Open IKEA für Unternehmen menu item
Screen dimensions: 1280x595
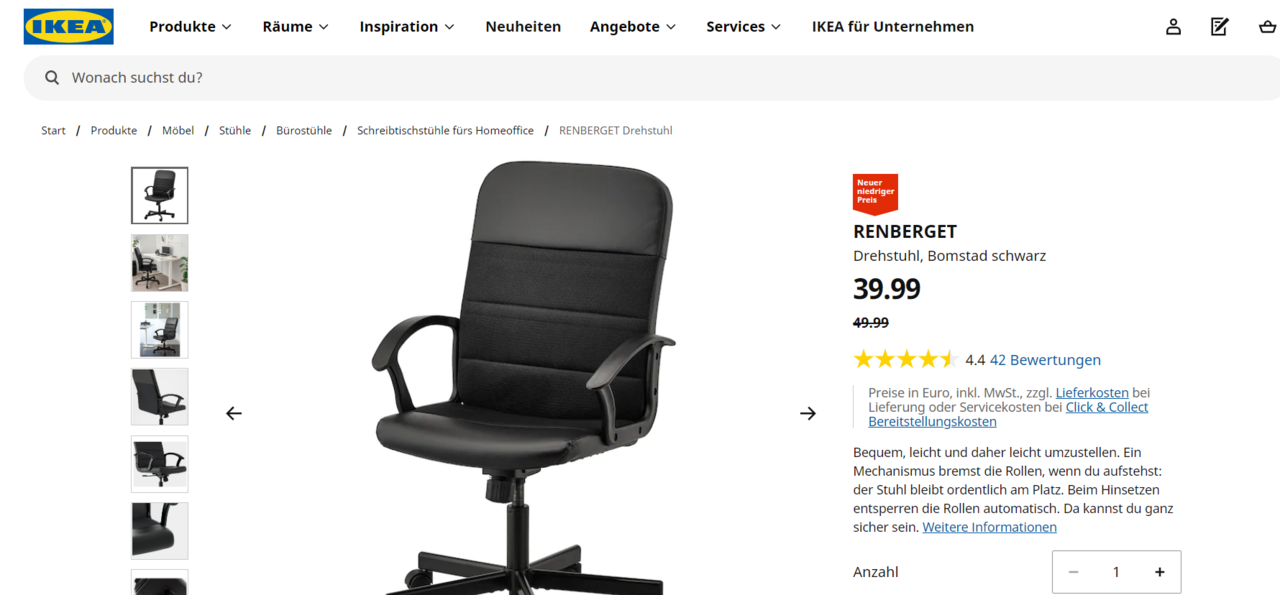coord(893,27)
